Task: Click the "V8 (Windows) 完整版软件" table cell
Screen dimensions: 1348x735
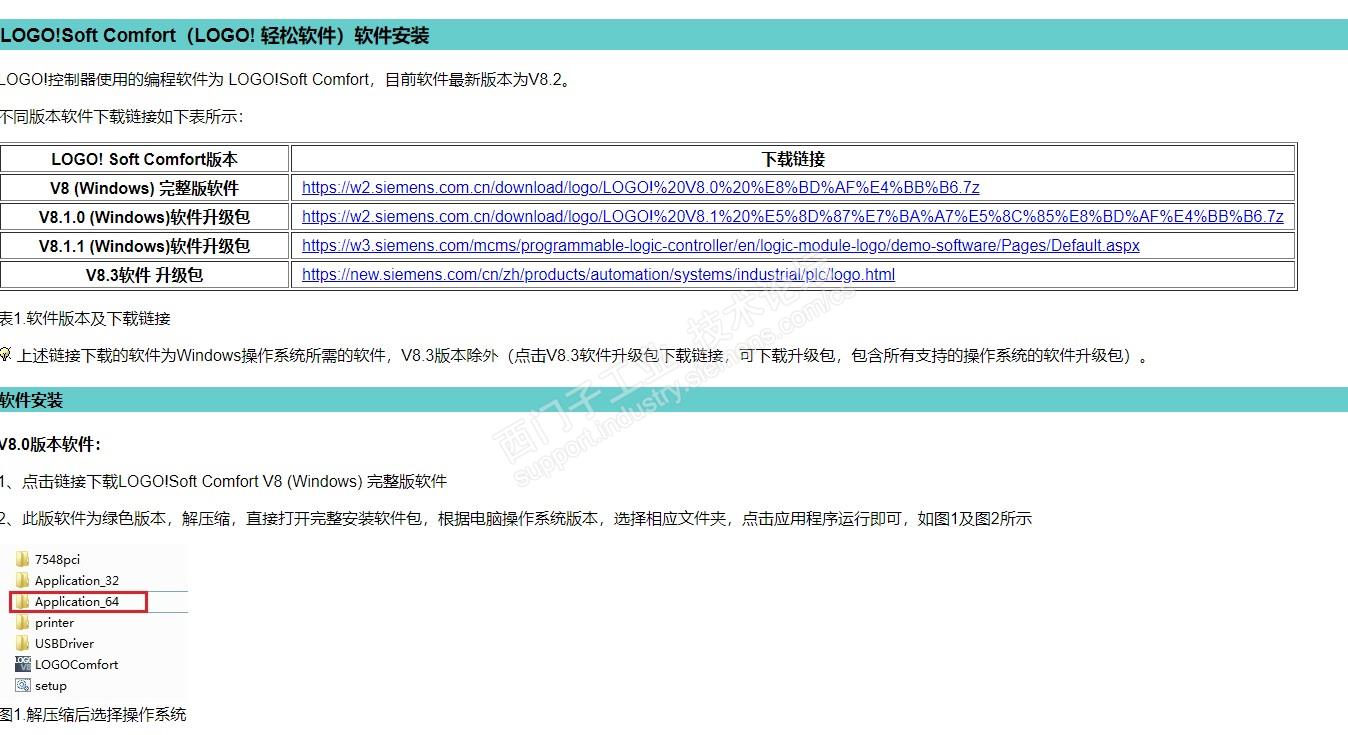Action: [x=145, y=188]
